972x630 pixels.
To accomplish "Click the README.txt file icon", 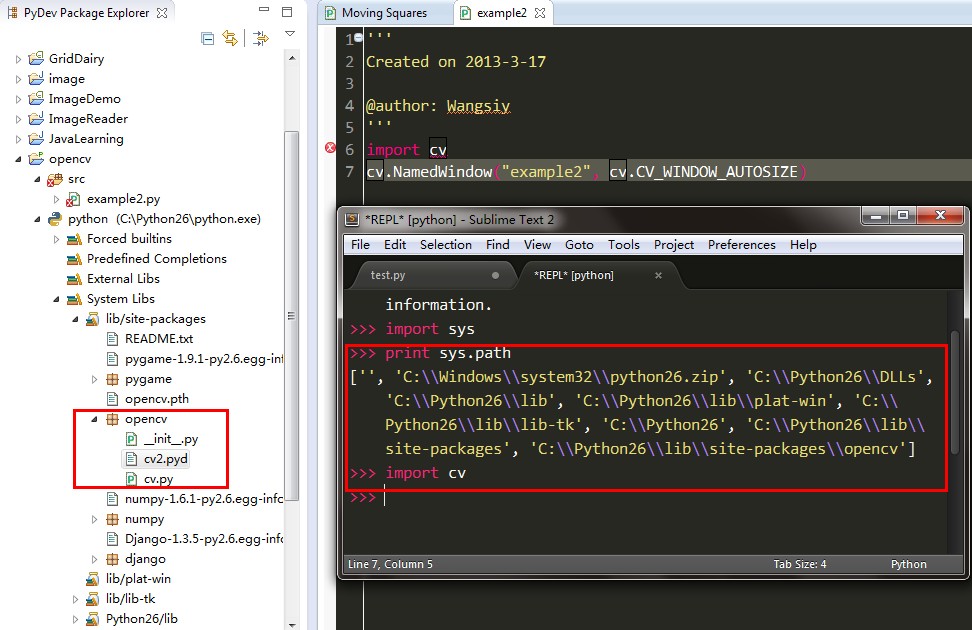I will [x=112, y=338].
